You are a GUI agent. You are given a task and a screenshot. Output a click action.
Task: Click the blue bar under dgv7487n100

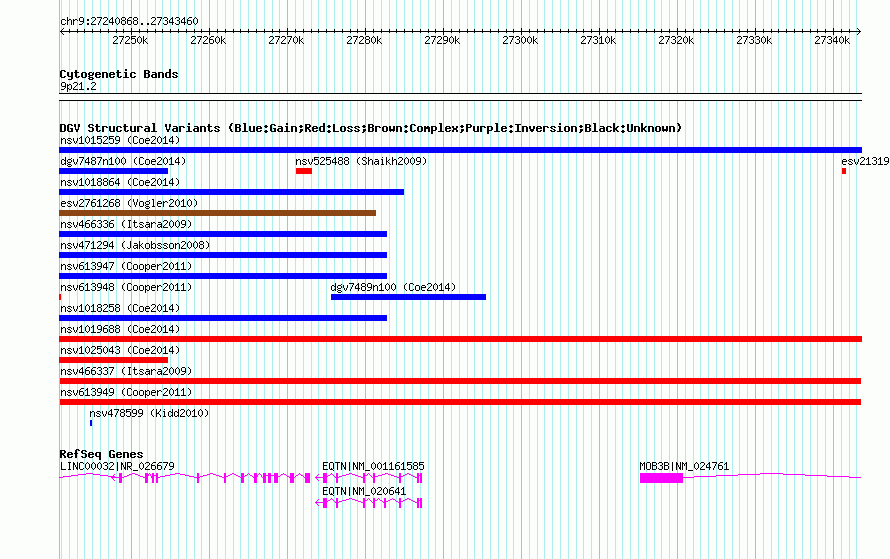[x=114, y=171]
